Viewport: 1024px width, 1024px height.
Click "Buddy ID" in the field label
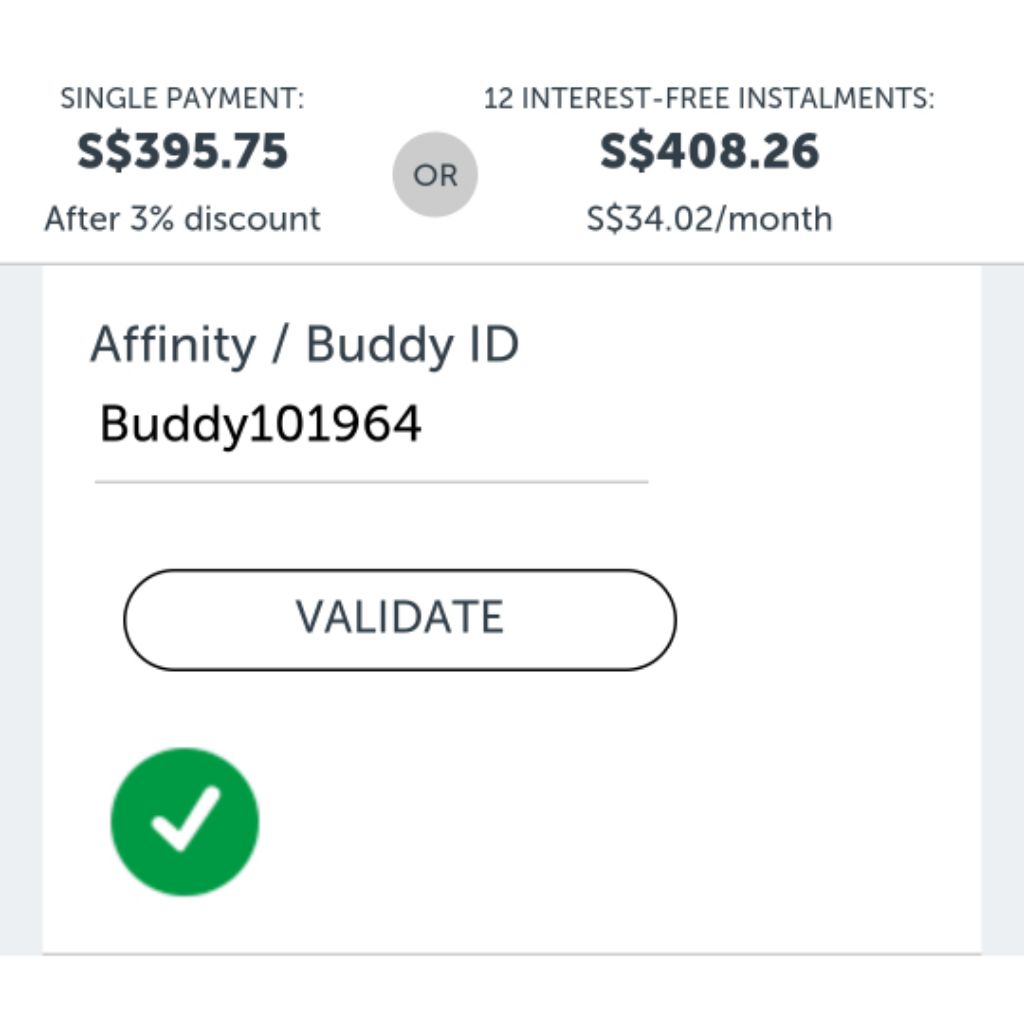412,345
